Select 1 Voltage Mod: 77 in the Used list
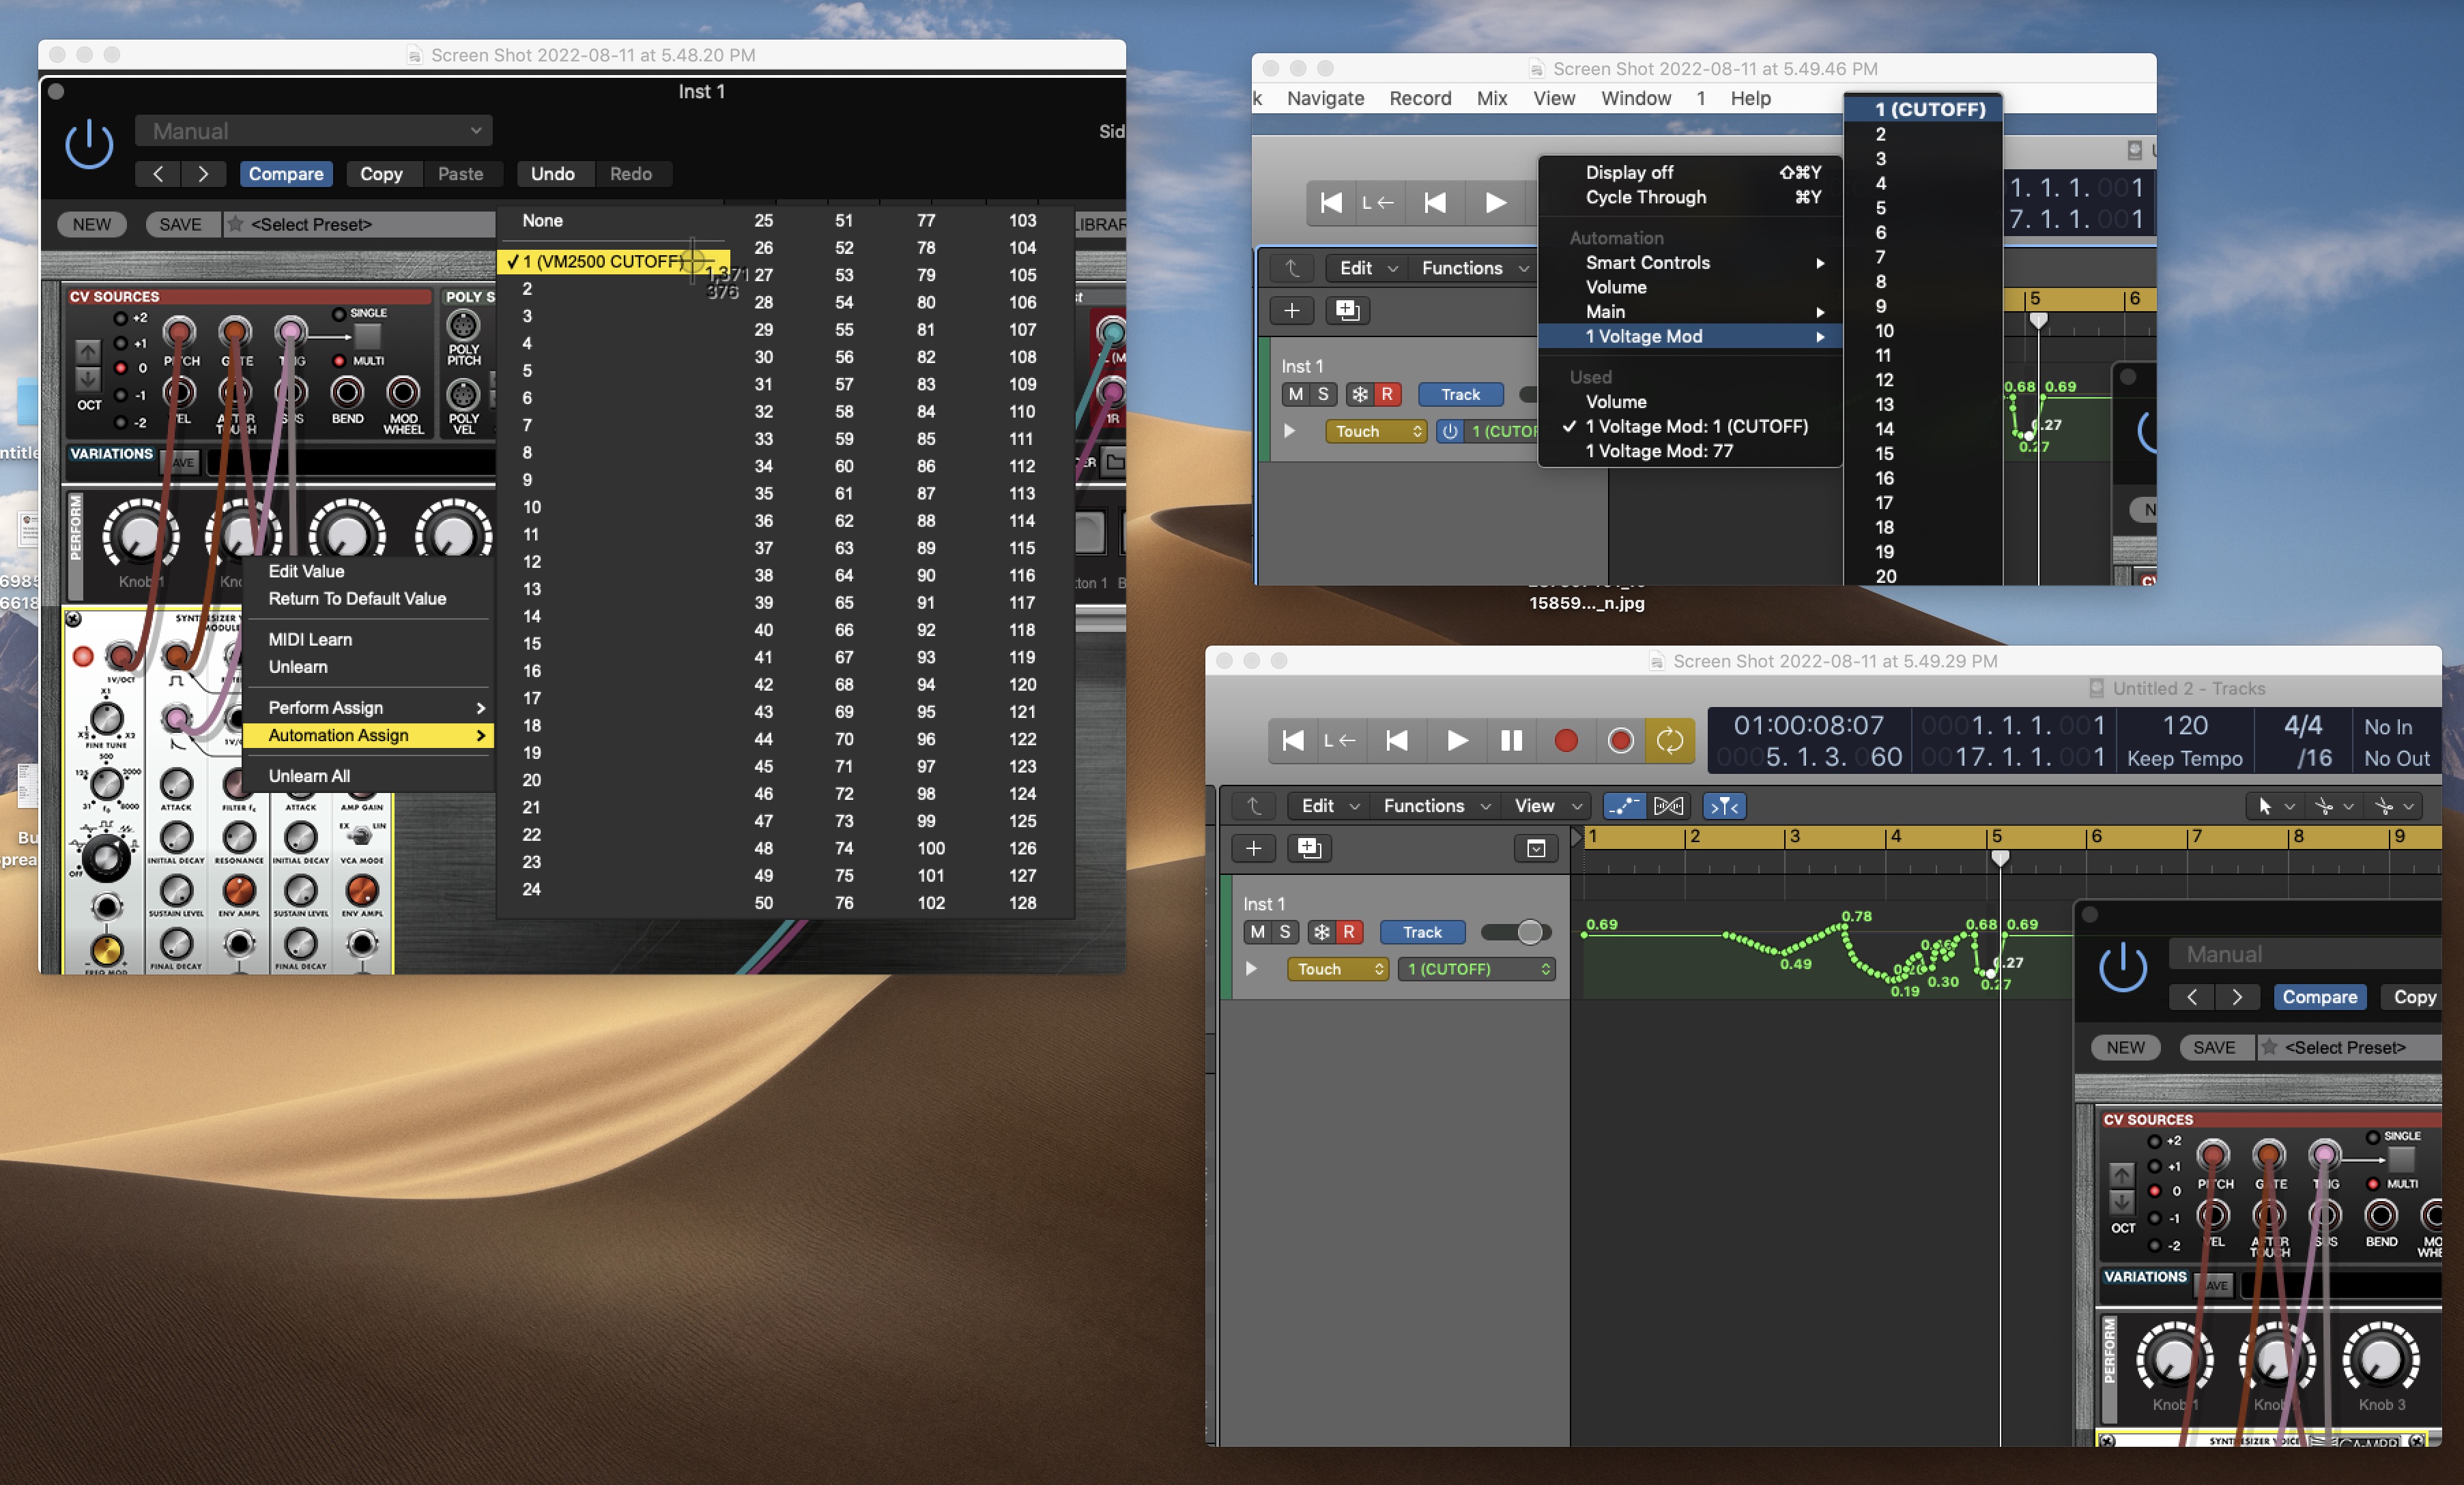This screenshot has width=2464, height=1485. click(x=1690, y=451)
